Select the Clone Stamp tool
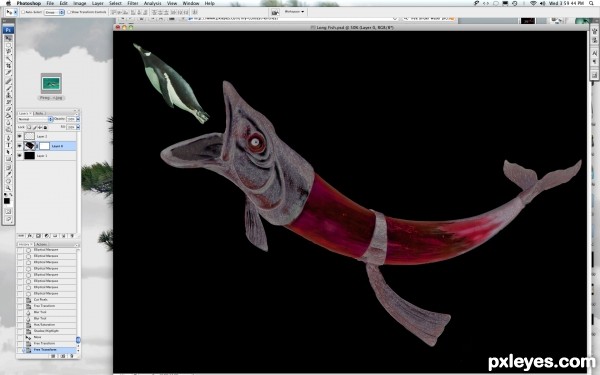The width and height of the screenshot is (600, 375). [x=8, y=95]
